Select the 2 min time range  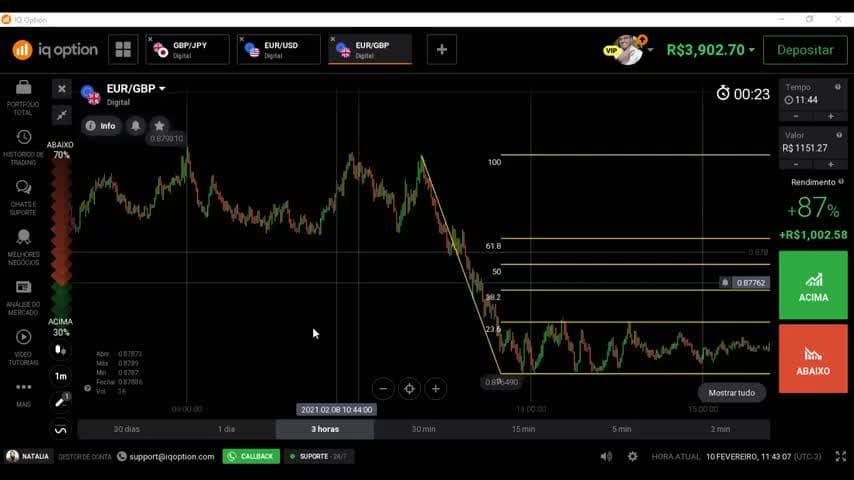point(720,429)
